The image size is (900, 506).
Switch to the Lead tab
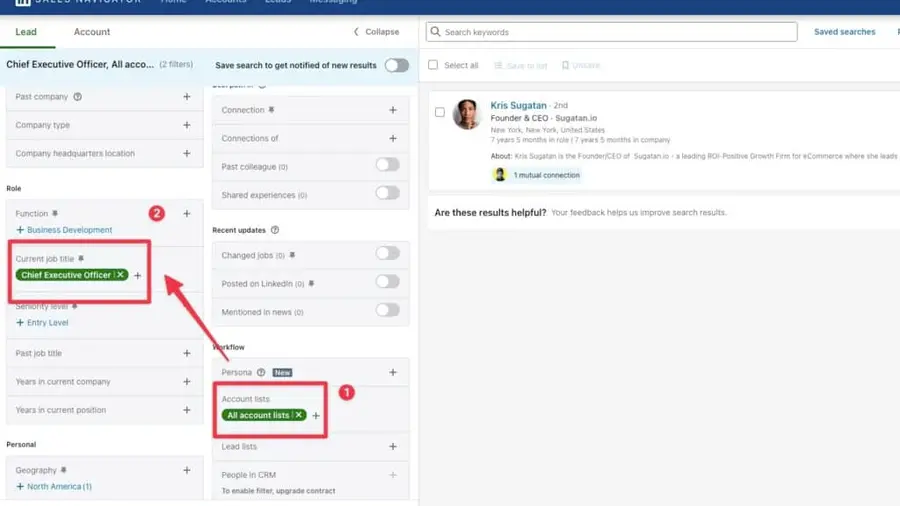(26, 32)
